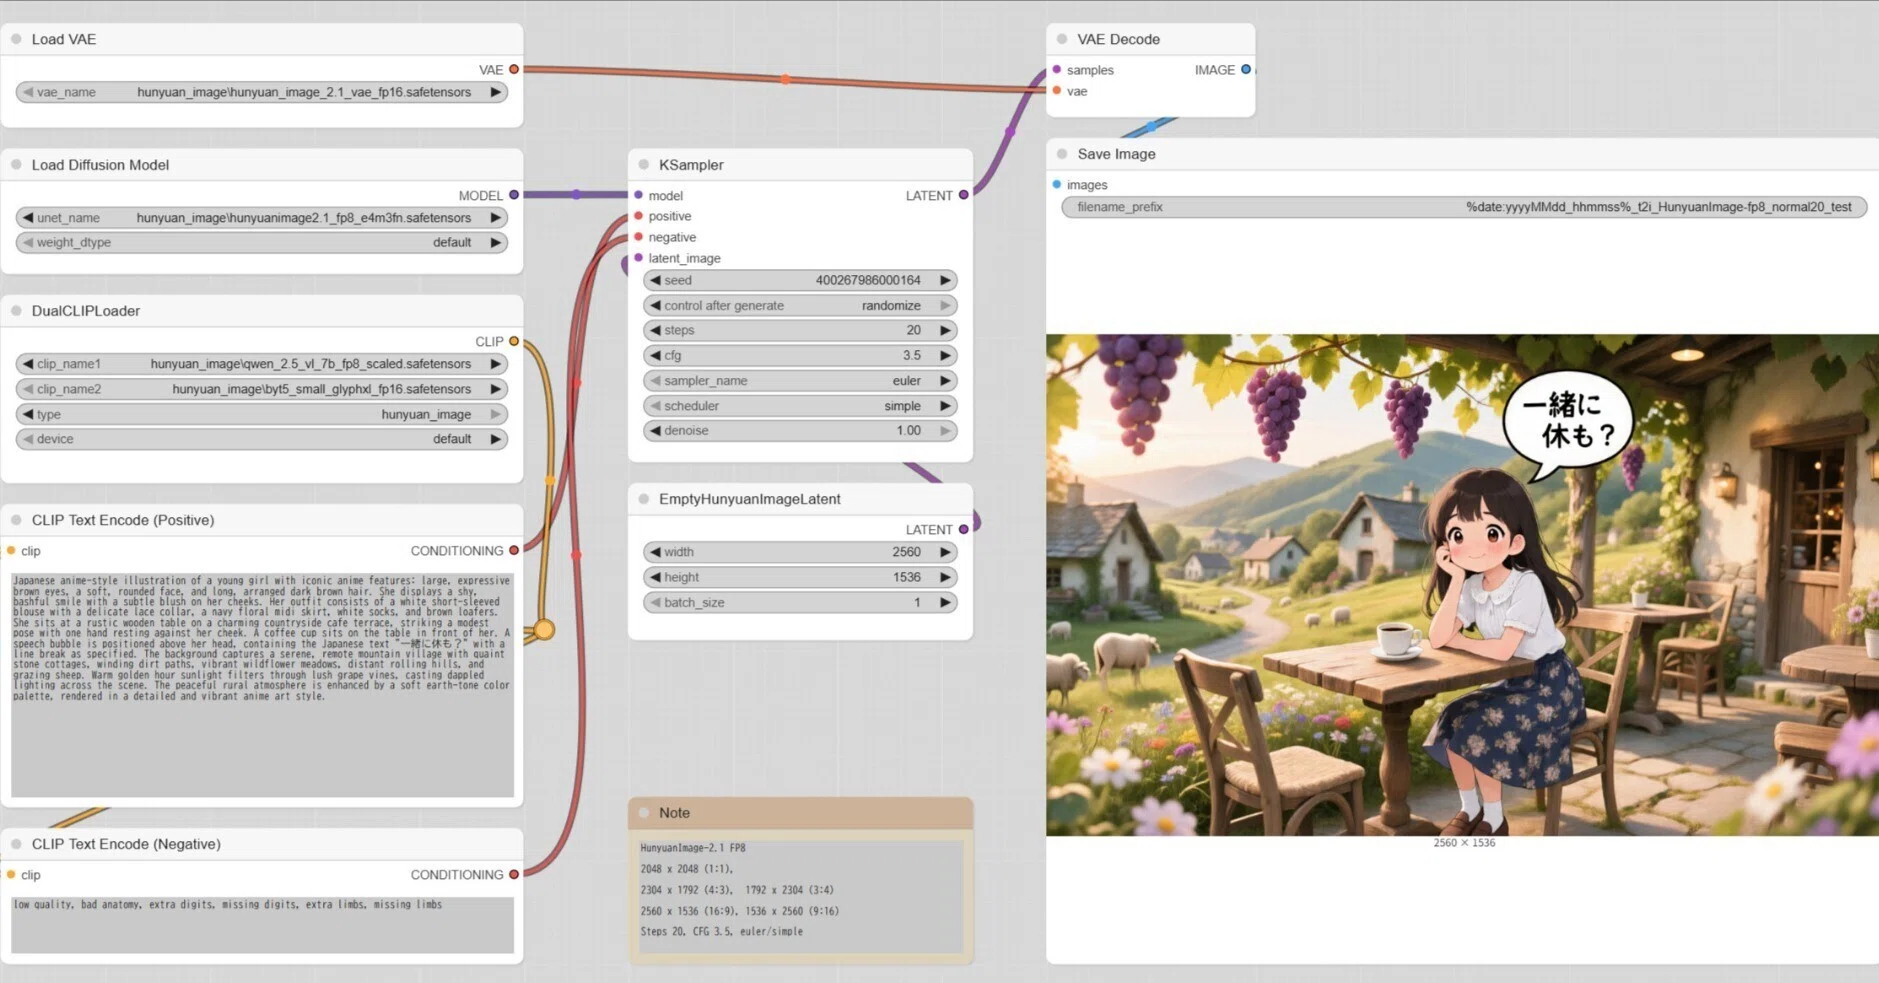The width and height of the screenshot is (1879, 983).
Task: Click CONDITIONING output socket of CLIP Text Encode (Negative)
Action: click(x=514, y=874)
